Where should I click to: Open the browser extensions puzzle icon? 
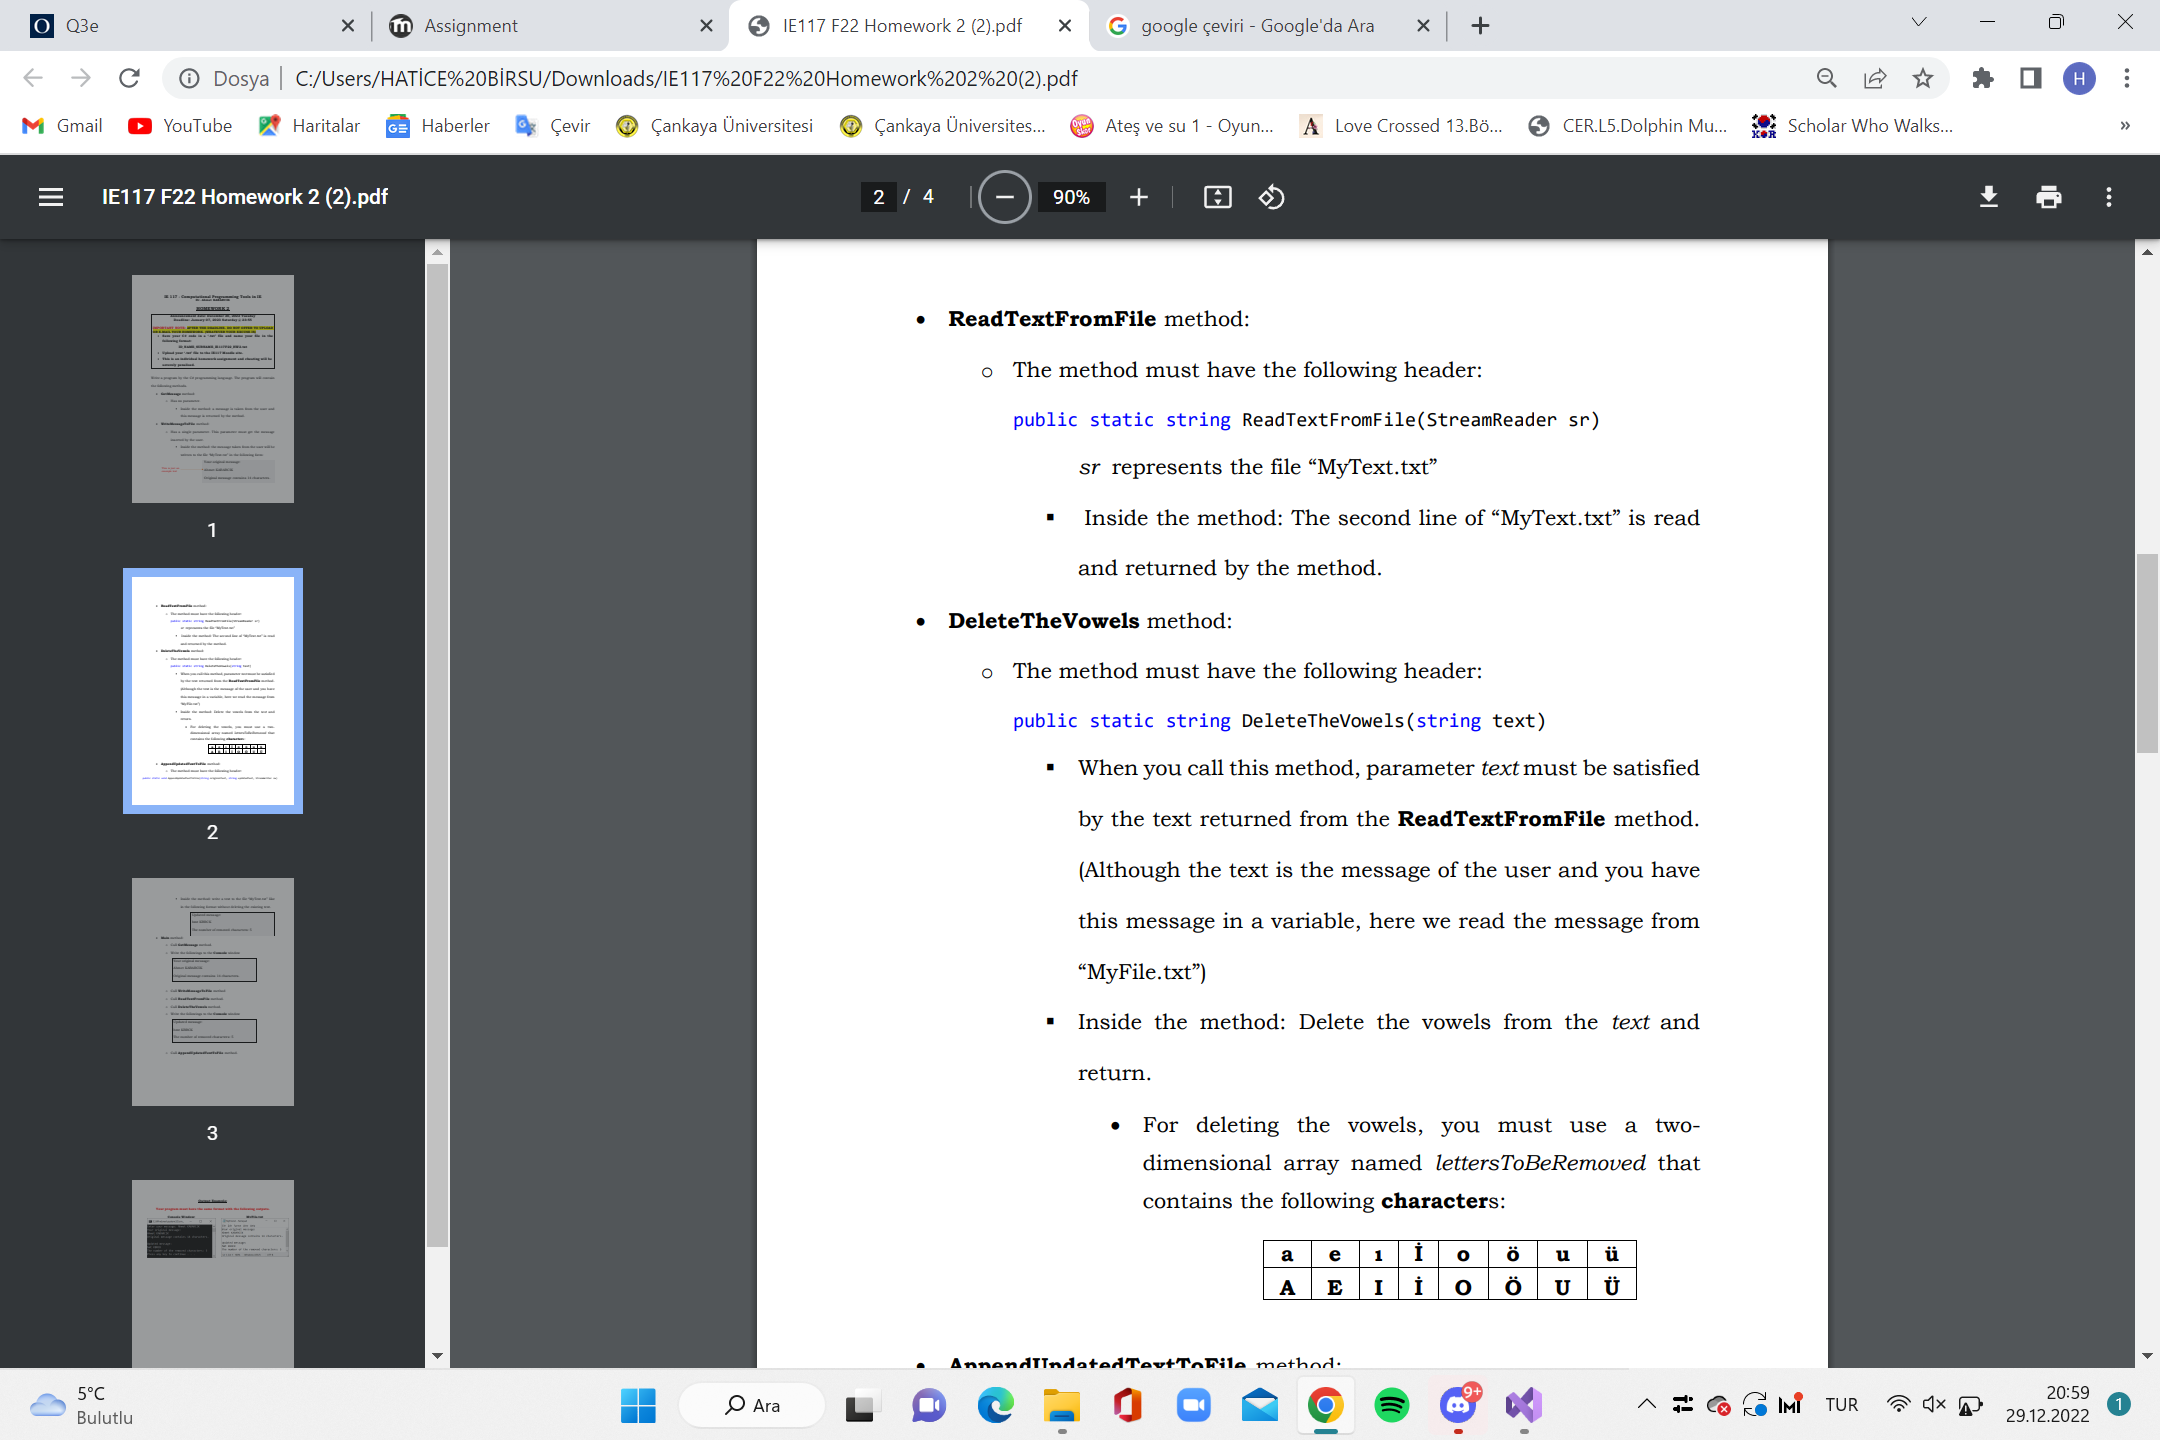pyautogui.click(x=1982, y=78)
